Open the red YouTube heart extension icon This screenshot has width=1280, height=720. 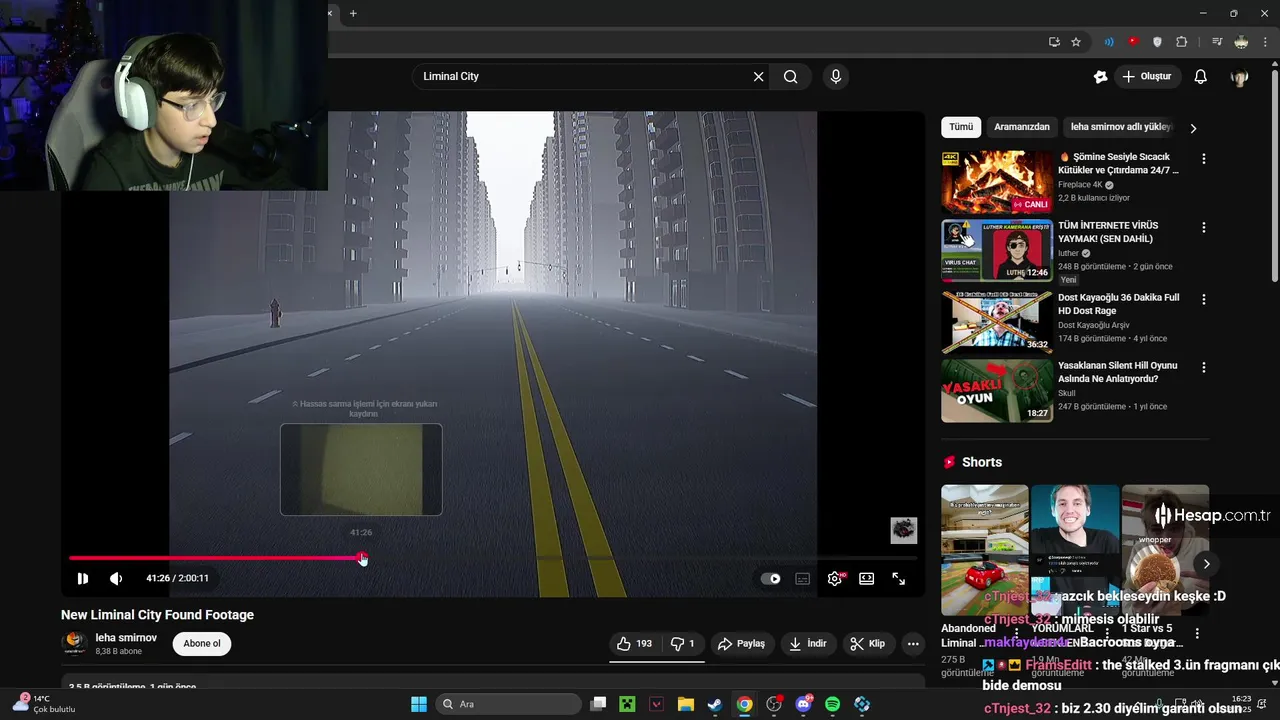pyautogui.click(x=1133, y=42)
